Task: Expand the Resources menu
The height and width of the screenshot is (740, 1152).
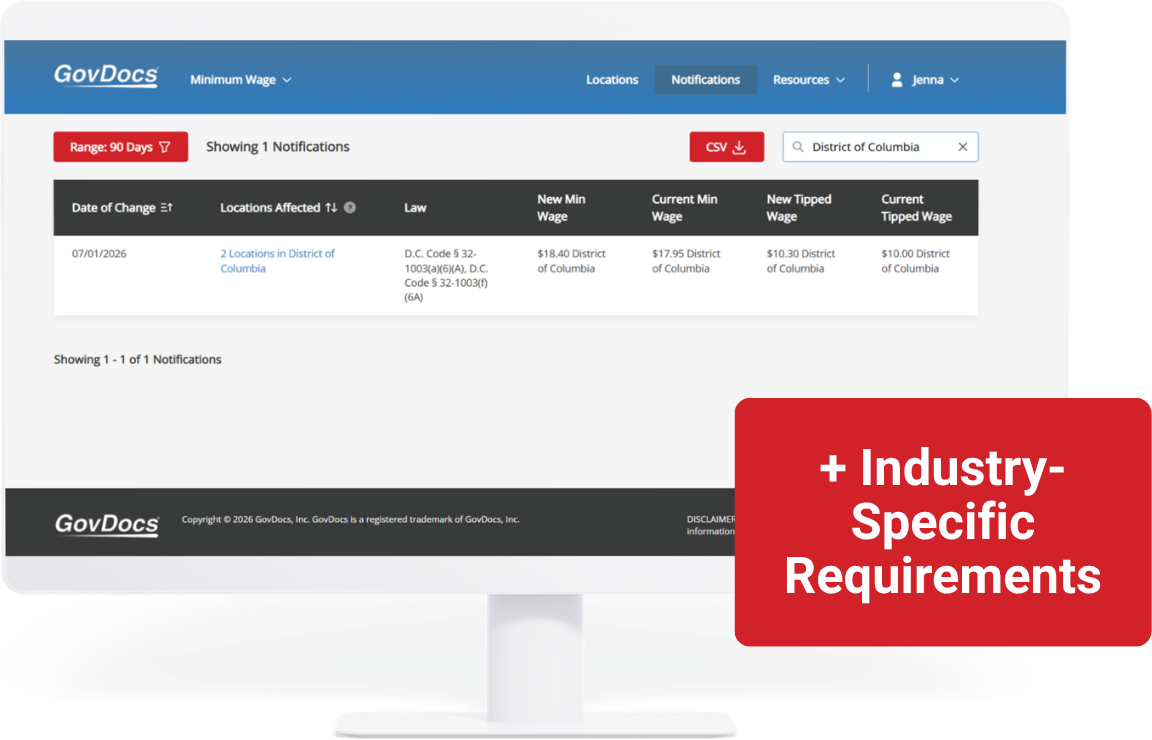Action: click(x=808, y=79)
